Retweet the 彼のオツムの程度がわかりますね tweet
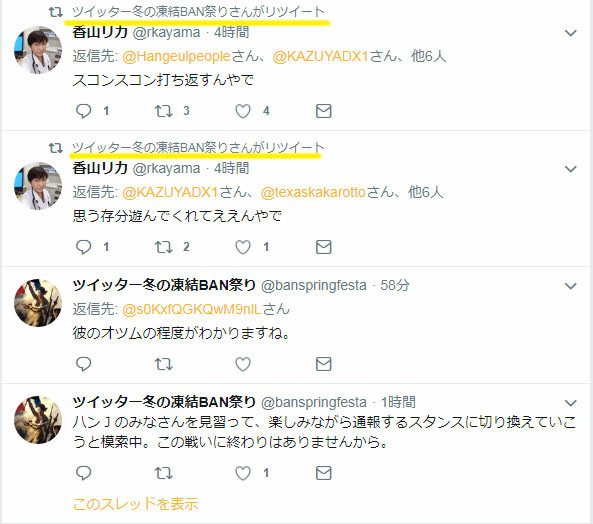 click(164, 364)
